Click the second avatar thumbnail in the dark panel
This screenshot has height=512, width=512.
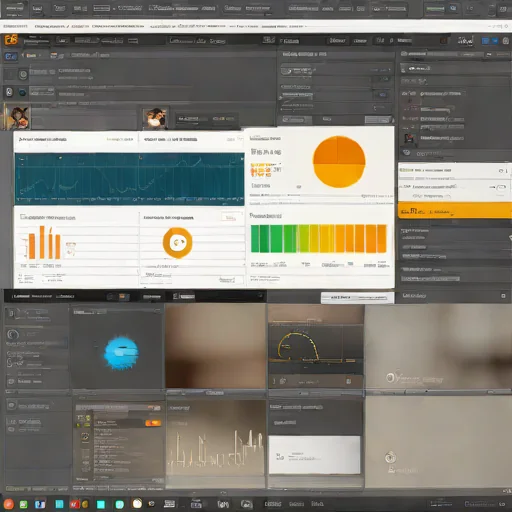pos(154,118)
